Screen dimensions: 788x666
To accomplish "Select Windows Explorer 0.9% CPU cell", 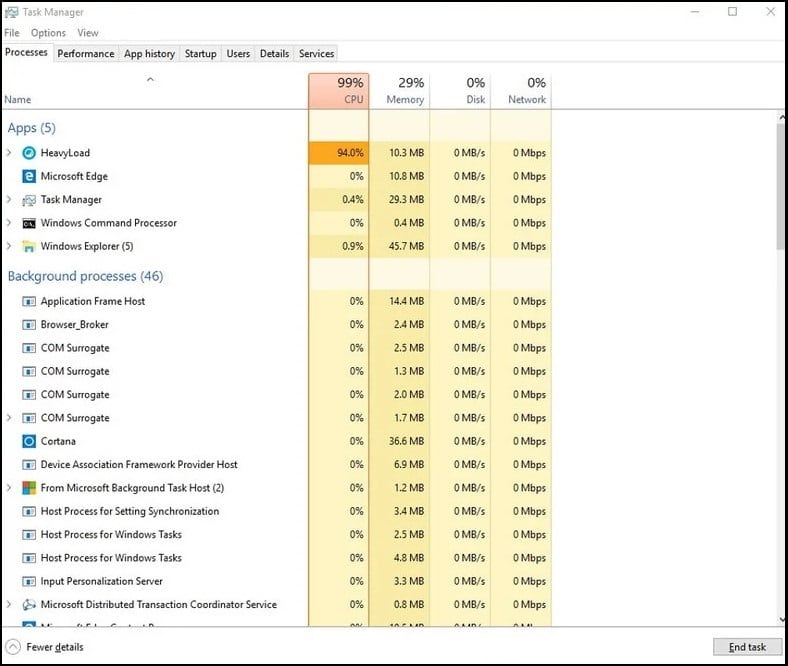I will coord(339,246).
